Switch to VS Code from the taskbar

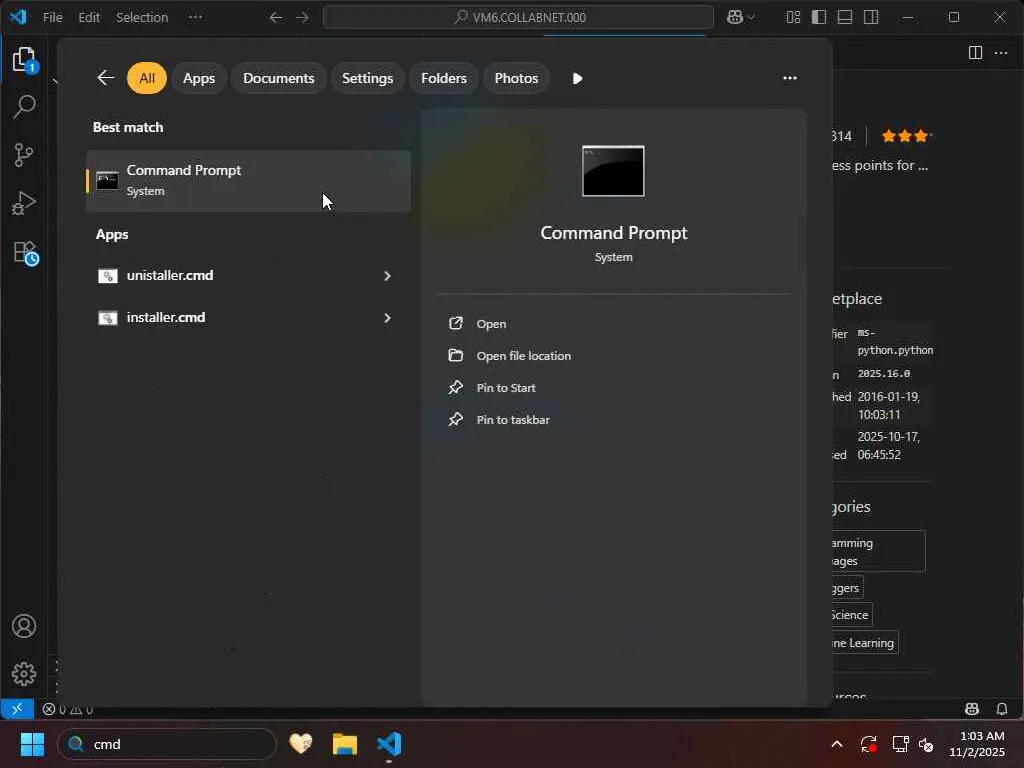tap(389, 744)
